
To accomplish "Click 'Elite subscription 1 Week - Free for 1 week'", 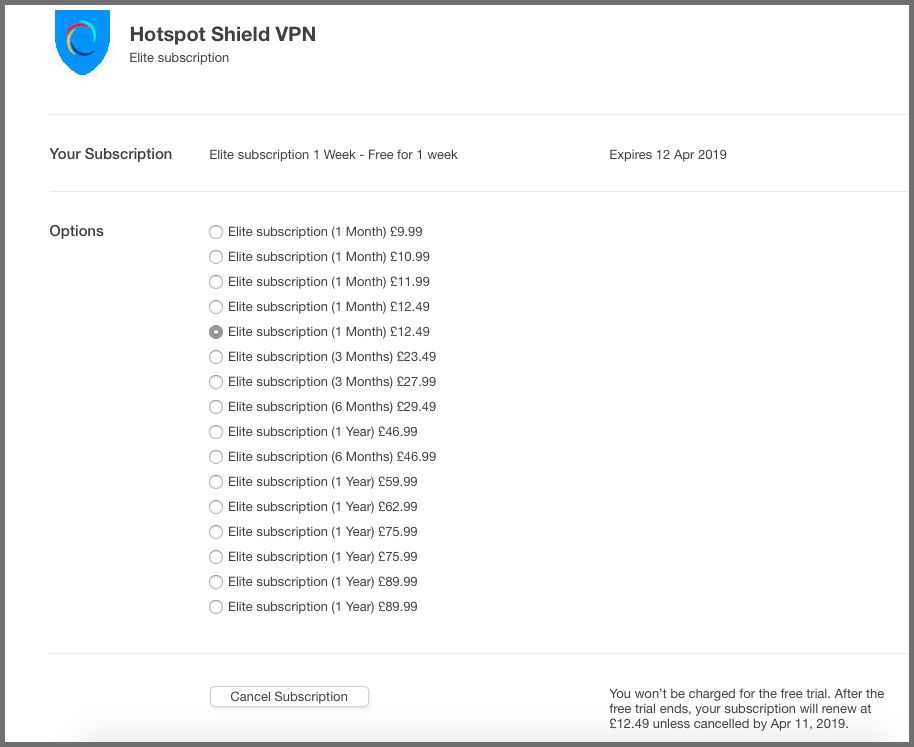I will pos(333,155).
